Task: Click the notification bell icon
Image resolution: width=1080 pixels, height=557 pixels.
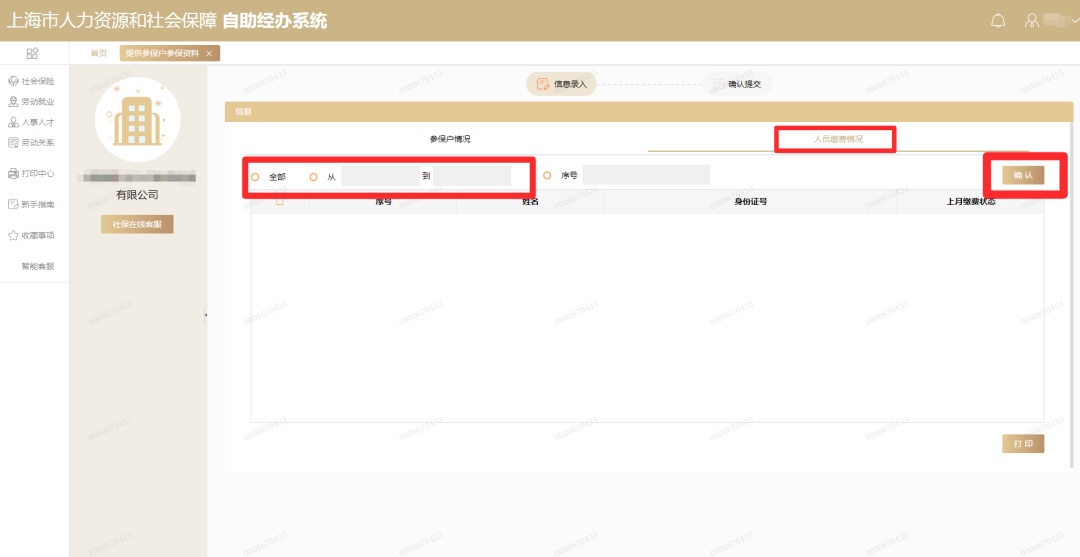Action: (x=997, y=21)
